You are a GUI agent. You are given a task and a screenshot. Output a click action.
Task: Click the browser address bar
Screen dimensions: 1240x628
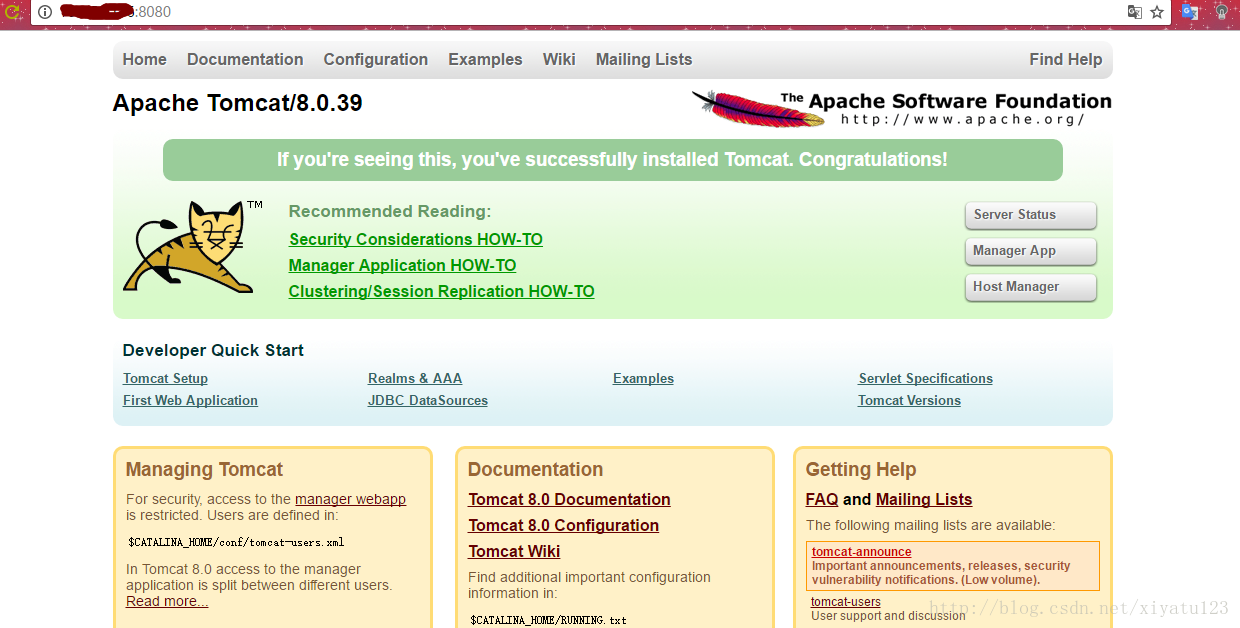(600, 12)
